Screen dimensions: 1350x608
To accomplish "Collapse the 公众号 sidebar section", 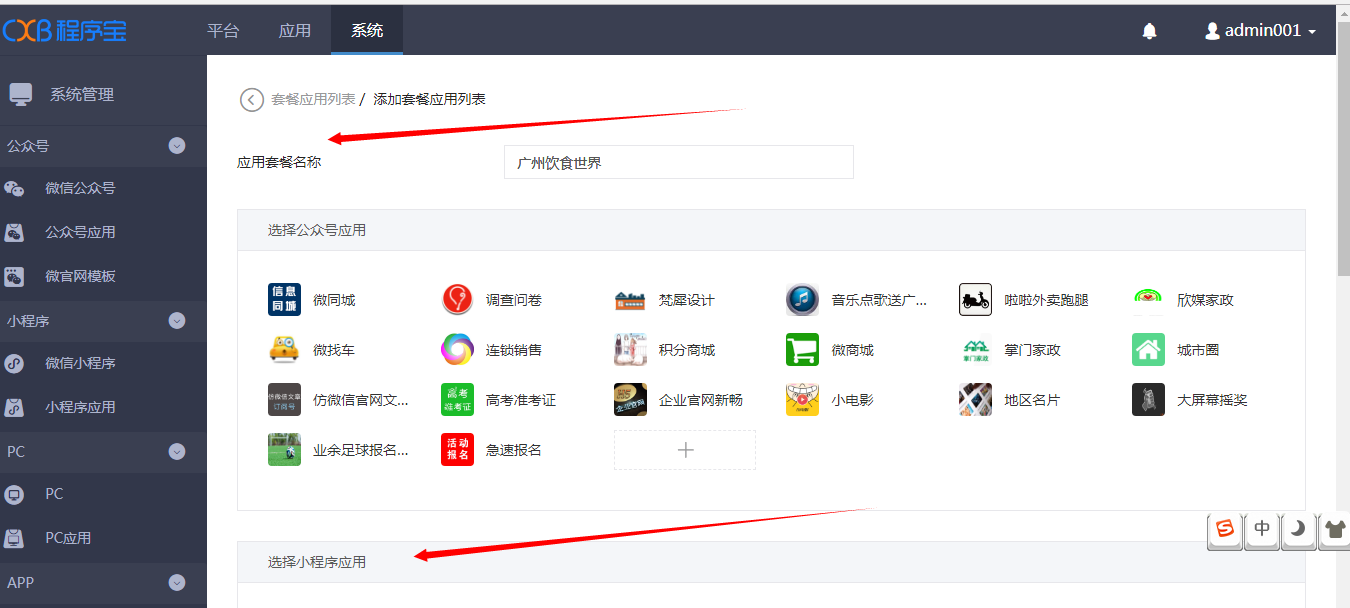I will coord(177,146).
